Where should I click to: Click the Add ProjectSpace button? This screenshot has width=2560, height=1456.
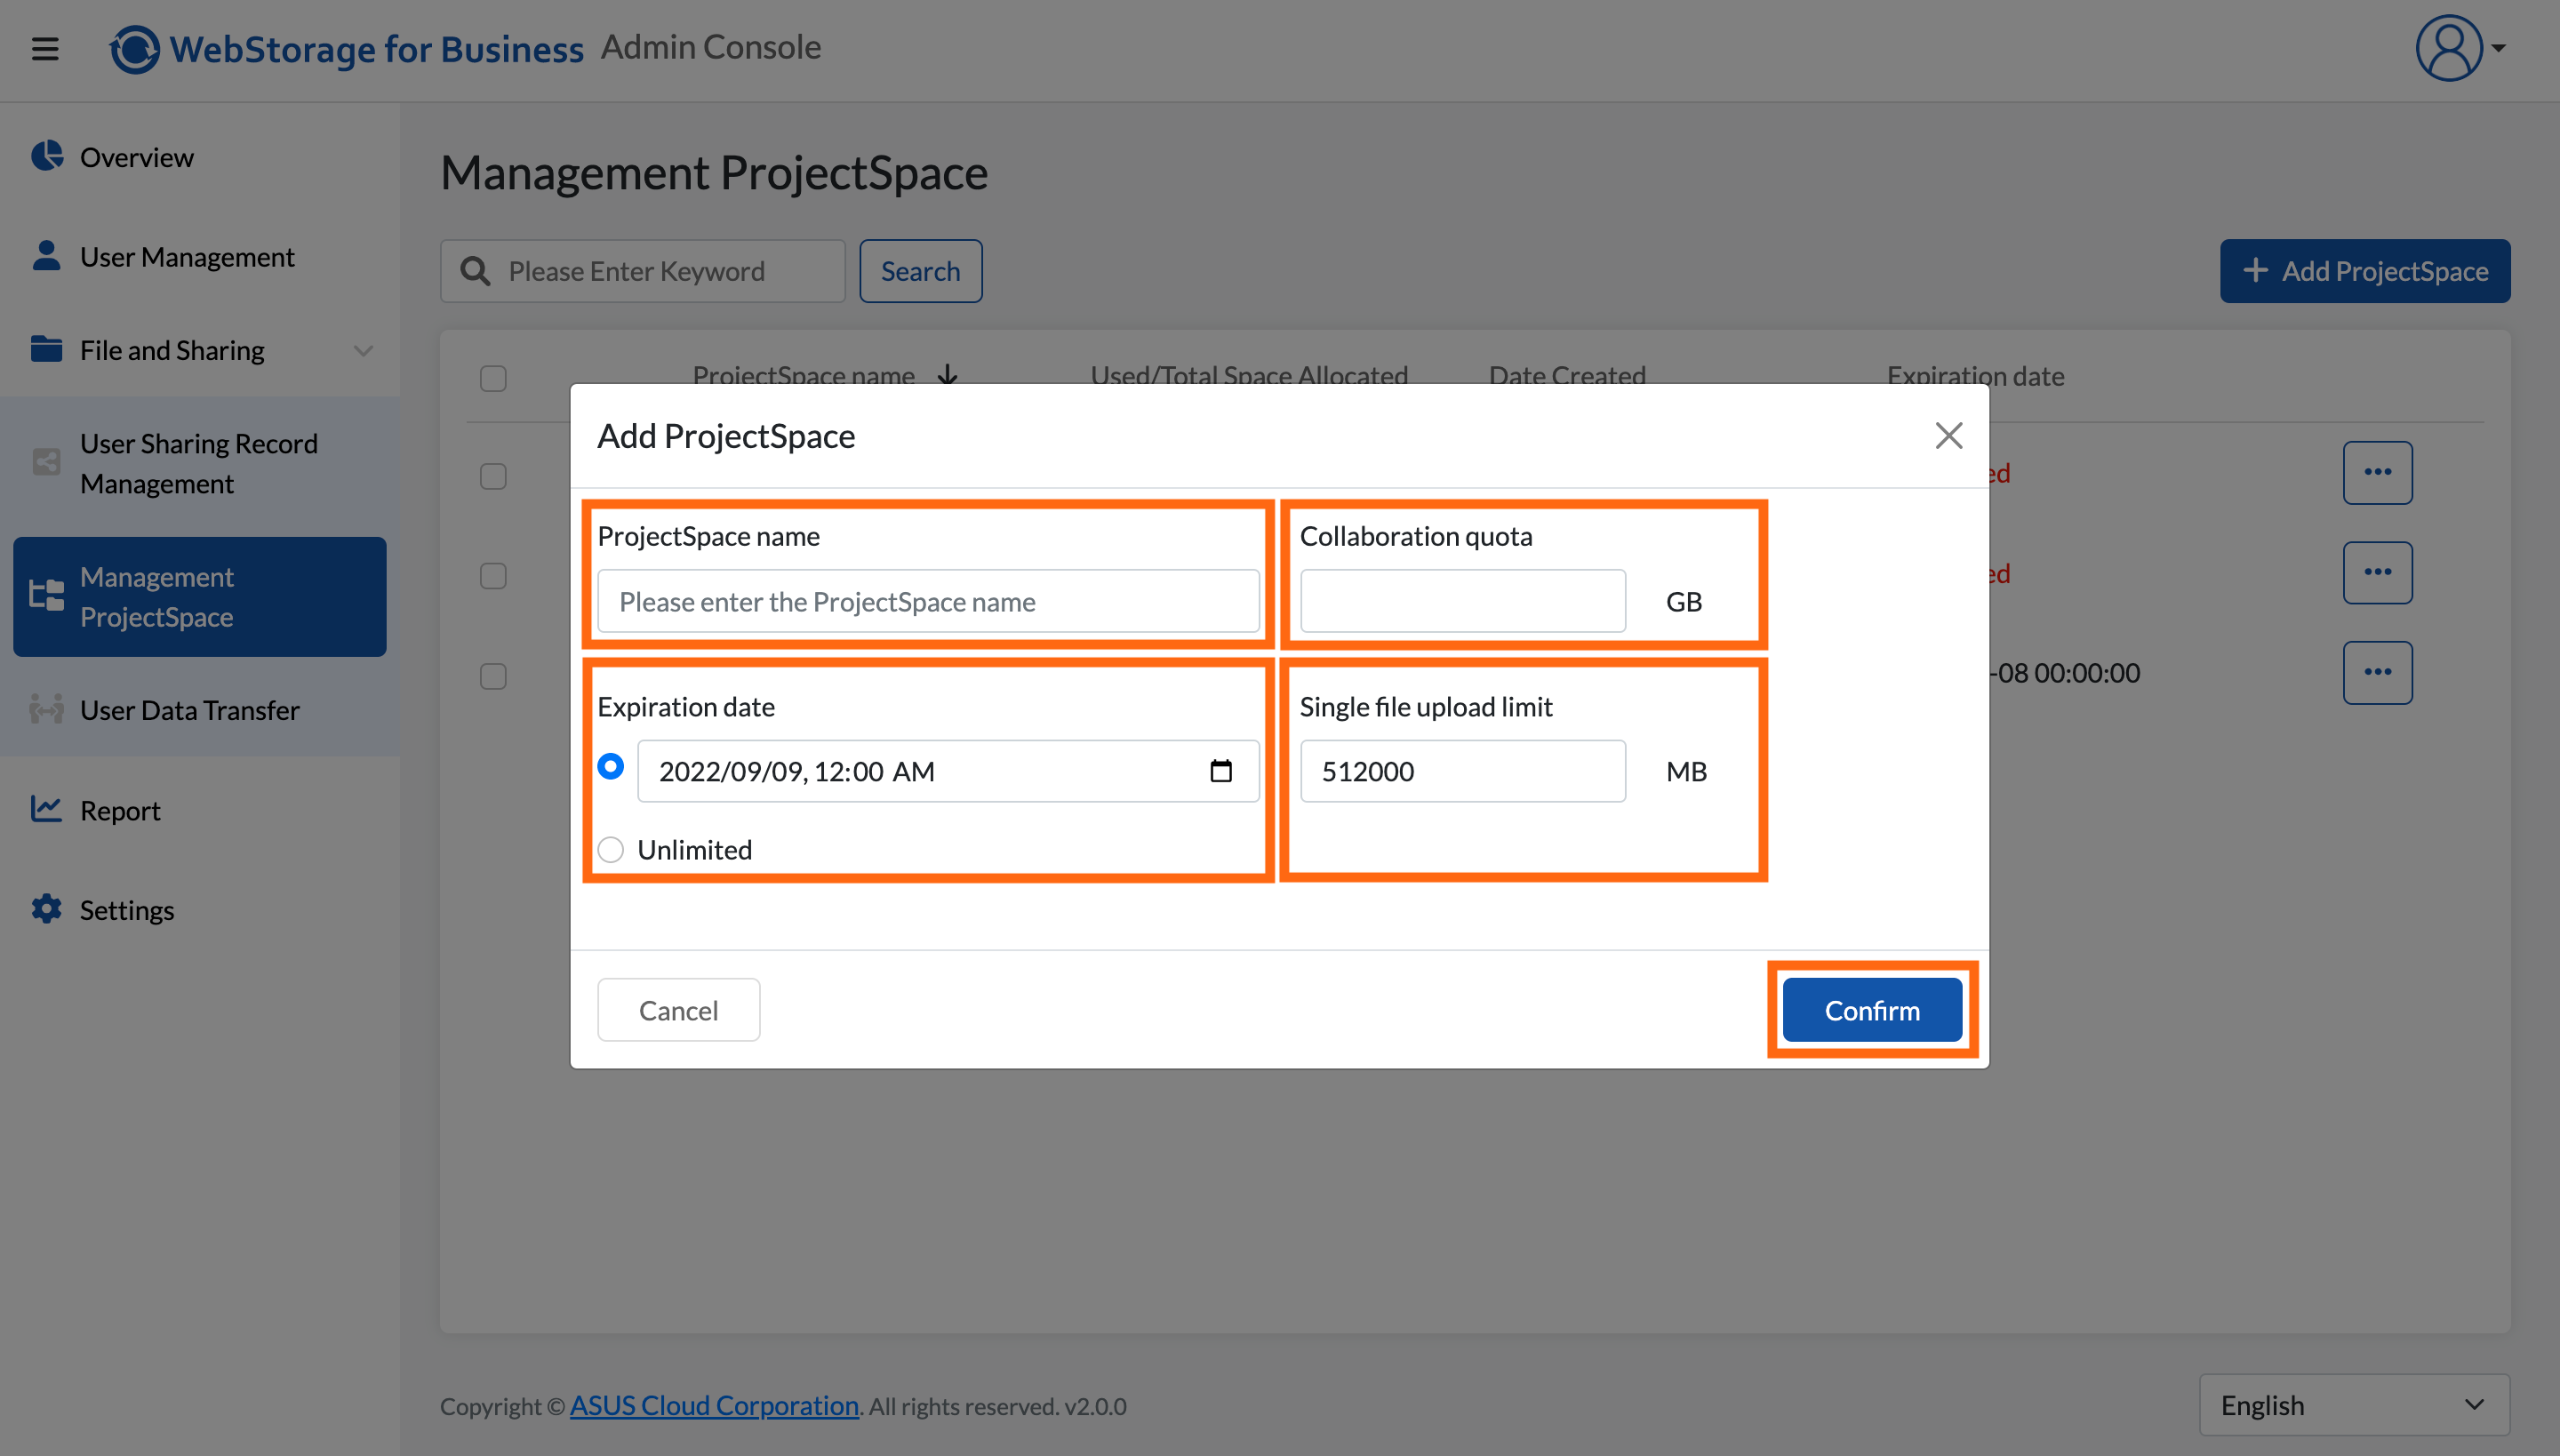pos(2365,271)
